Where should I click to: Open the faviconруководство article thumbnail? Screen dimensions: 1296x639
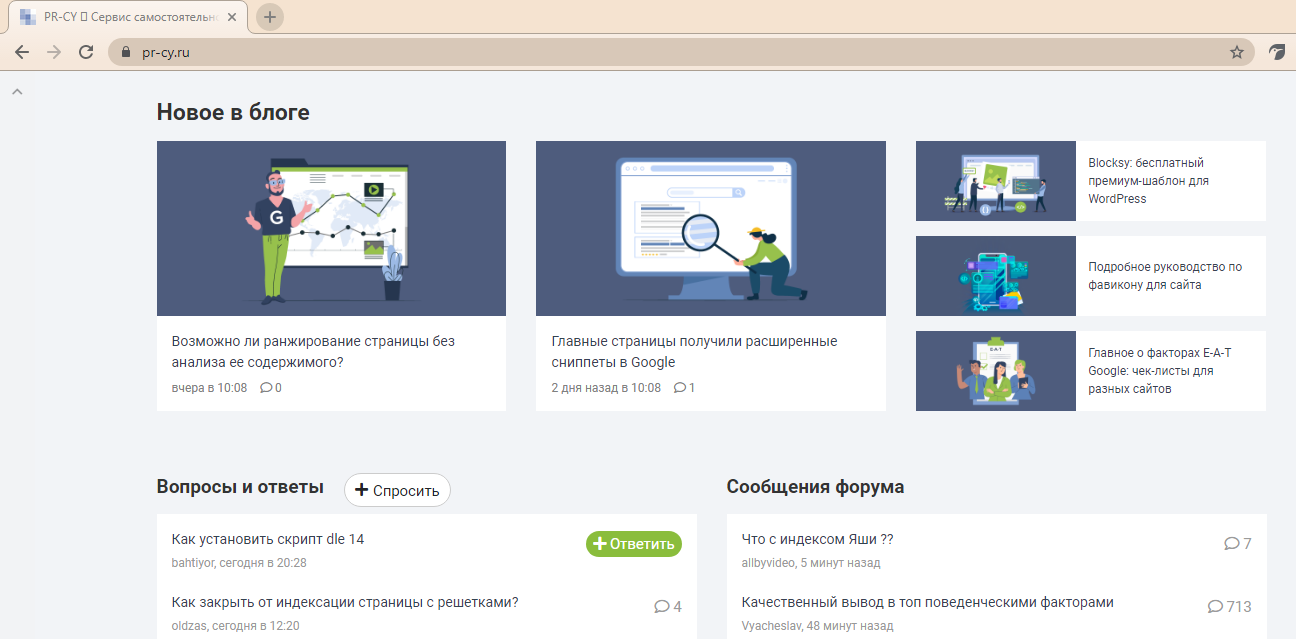coord(995,276)
